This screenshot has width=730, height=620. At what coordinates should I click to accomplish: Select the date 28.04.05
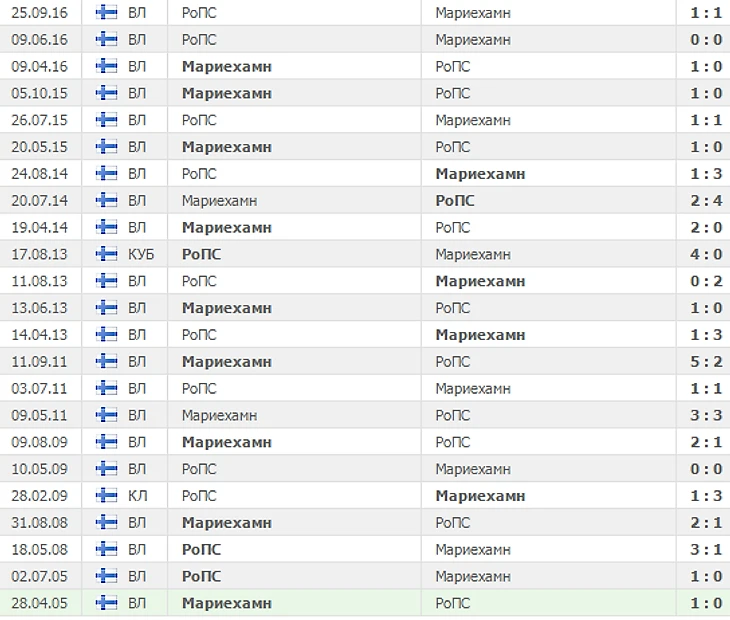(x=40, y=603)
